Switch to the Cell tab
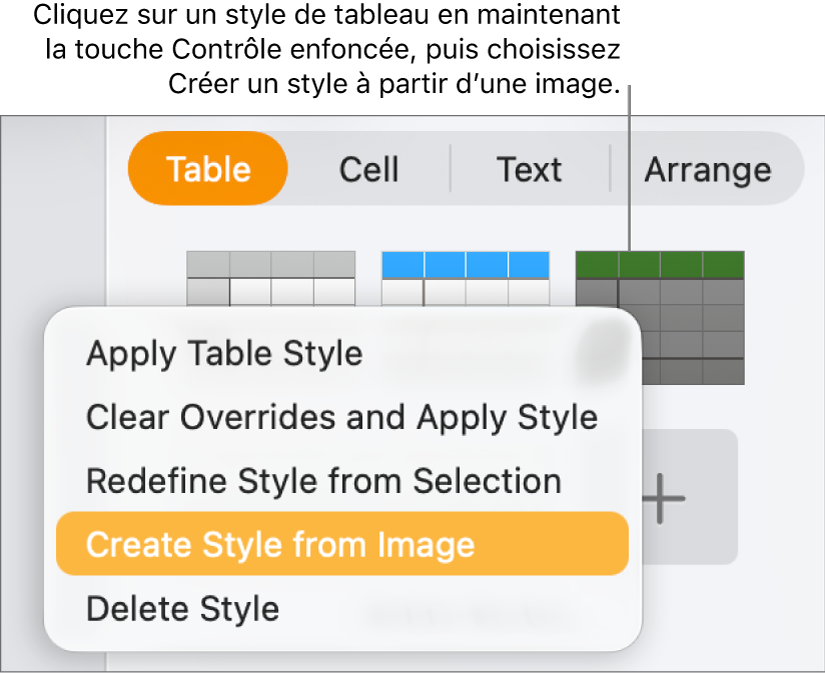The width and height of the screenshot is (825, 673). tap(368, 170)
